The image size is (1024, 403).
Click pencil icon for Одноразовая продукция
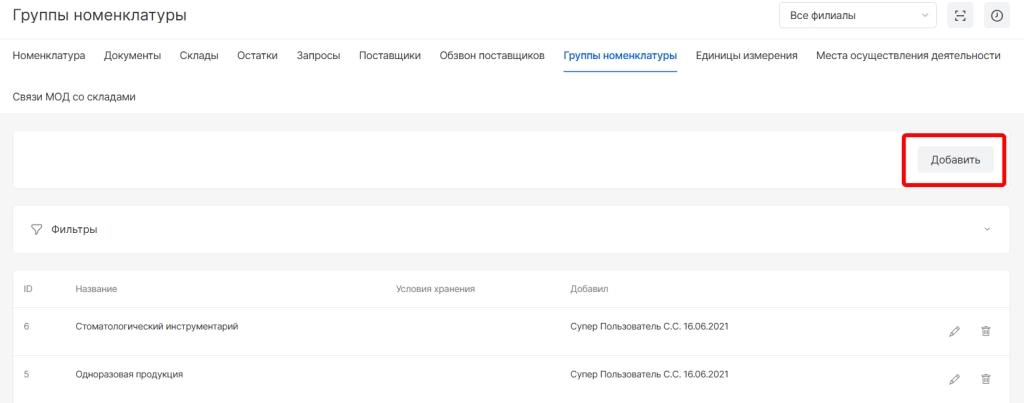[x=954, y=379]
